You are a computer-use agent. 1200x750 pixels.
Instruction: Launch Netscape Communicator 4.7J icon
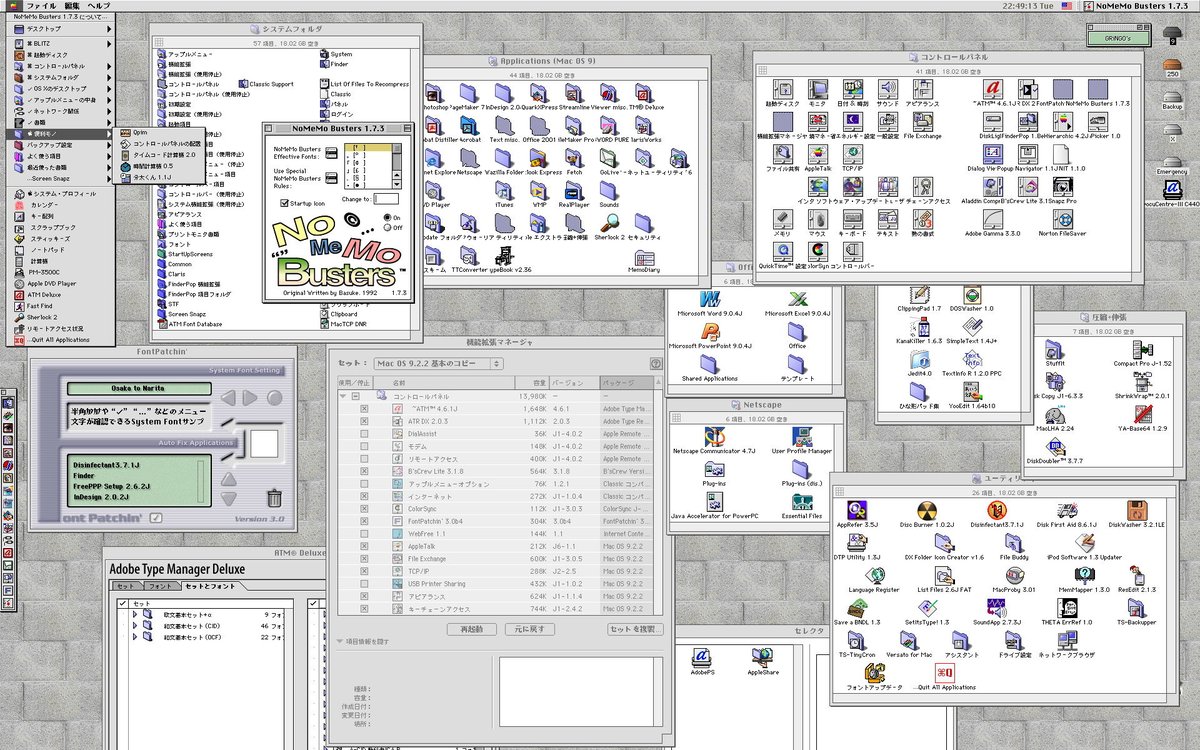point(713,437)
